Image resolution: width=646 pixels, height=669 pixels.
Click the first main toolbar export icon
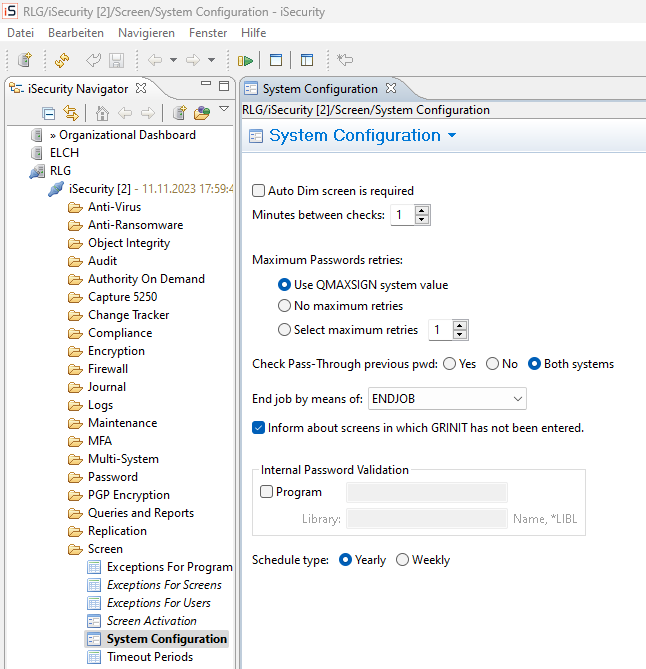(x=25, y=60)
